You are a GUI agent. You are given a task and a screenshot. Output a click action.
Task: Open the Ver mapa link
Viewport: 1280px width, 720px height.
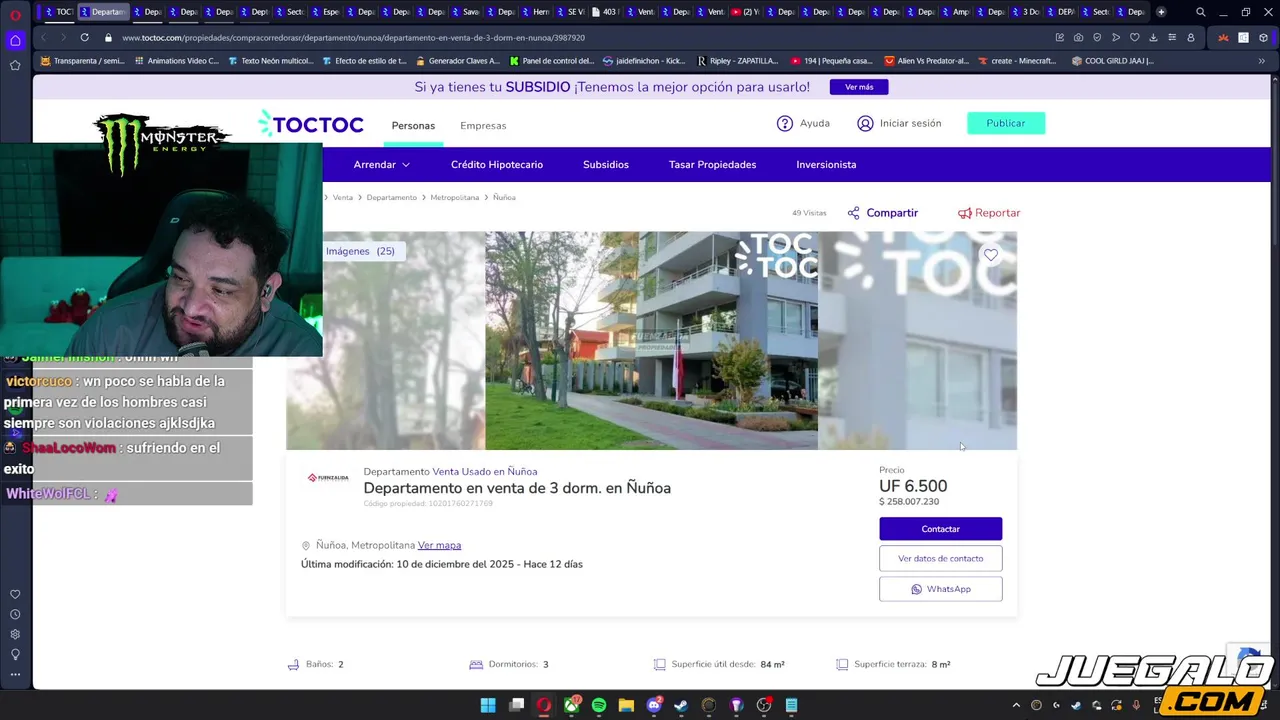(439, 546)
